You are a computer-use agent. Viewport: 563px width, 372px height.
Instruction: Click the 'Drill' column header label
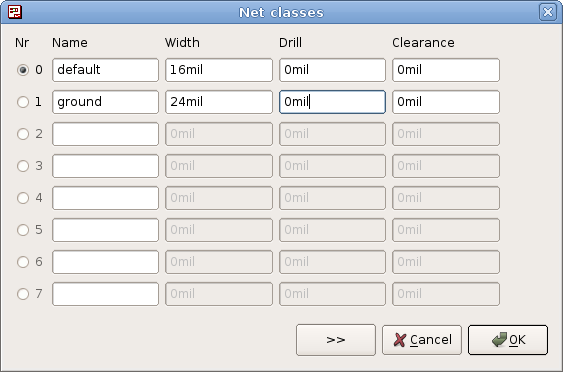point(290,43)
